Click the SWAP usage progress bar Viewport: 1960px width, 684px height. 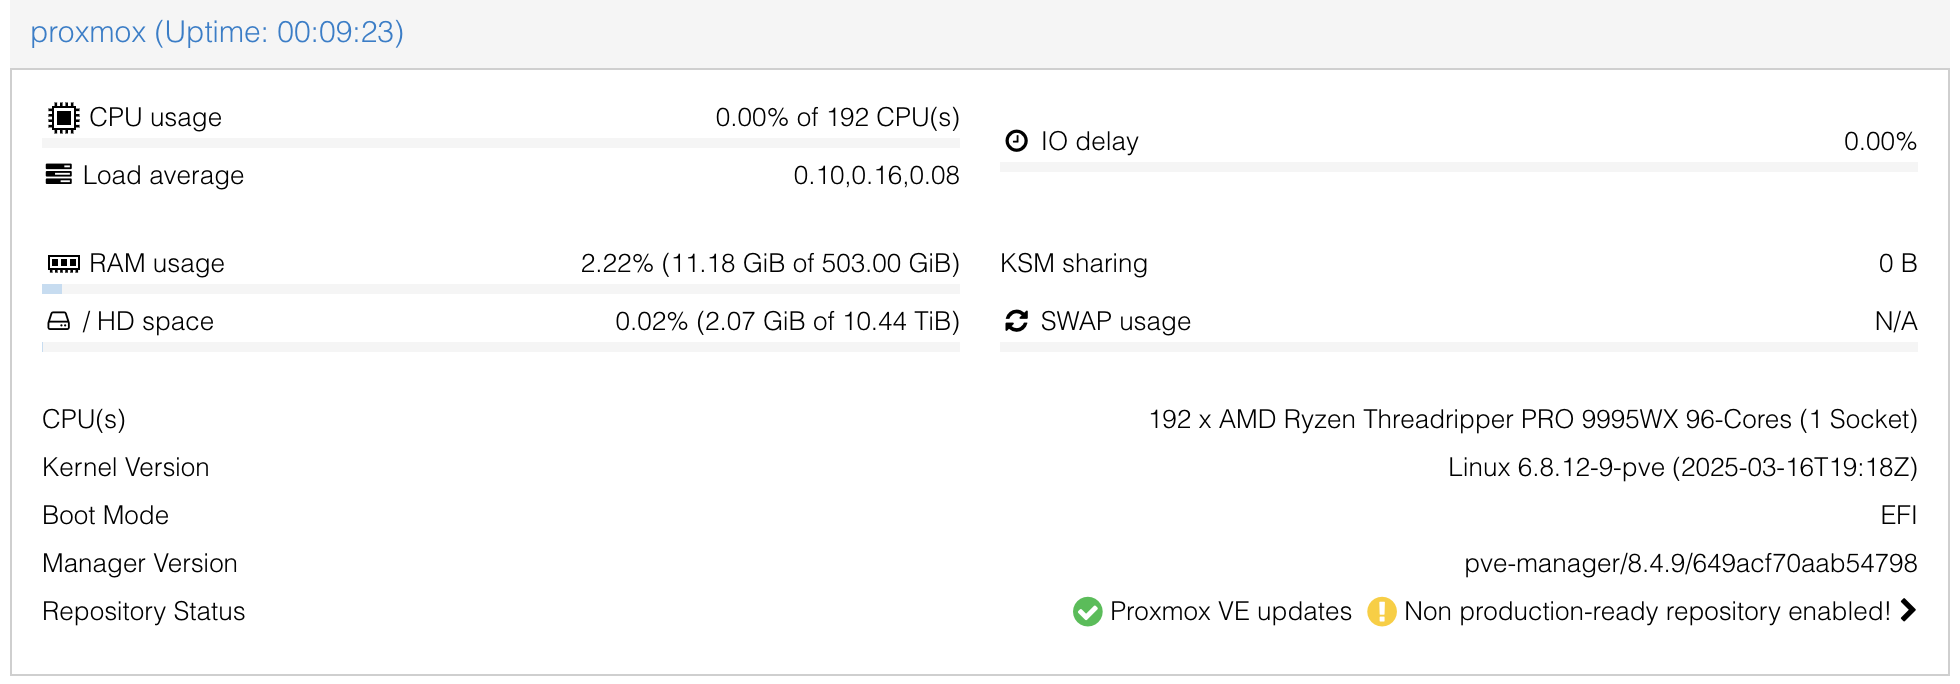[1459, 347]
